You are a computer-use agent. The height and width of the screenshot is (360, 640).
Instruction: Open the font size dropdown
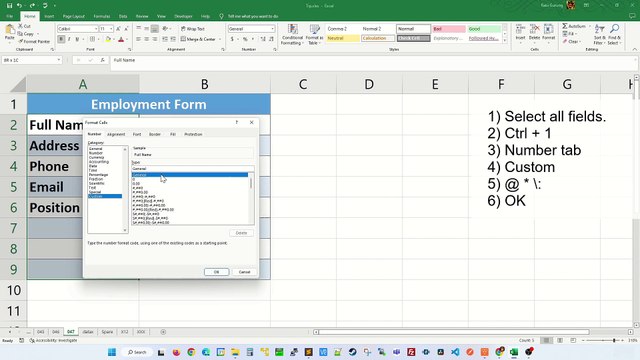[x=111, y=29]
